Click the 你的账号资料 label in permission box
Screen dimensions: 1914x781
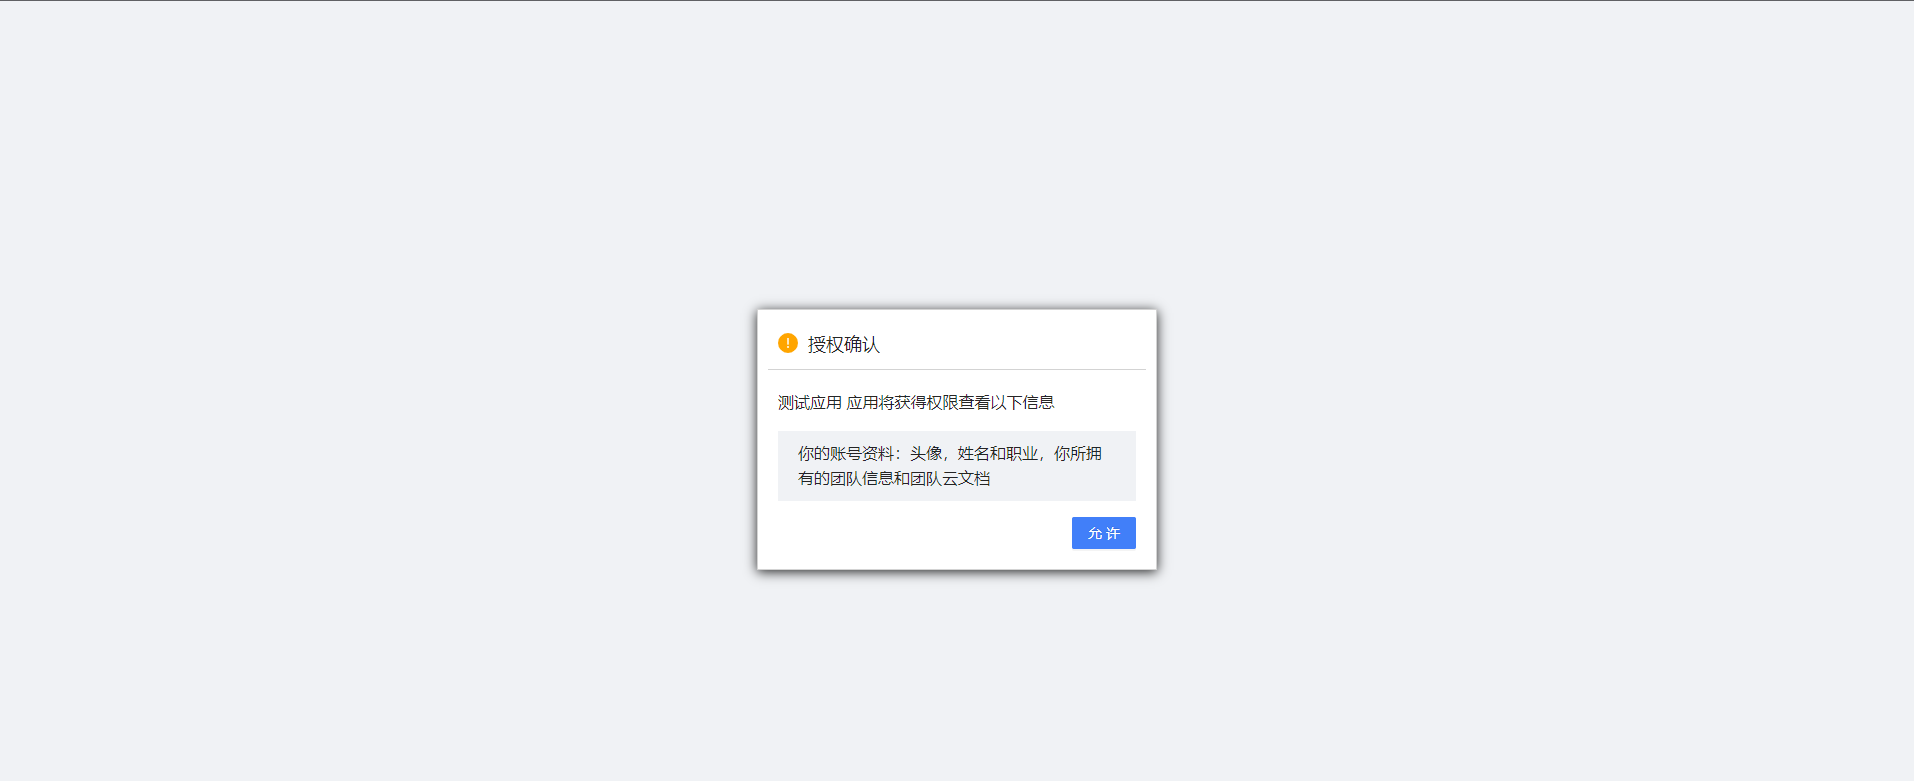(845, 453)
